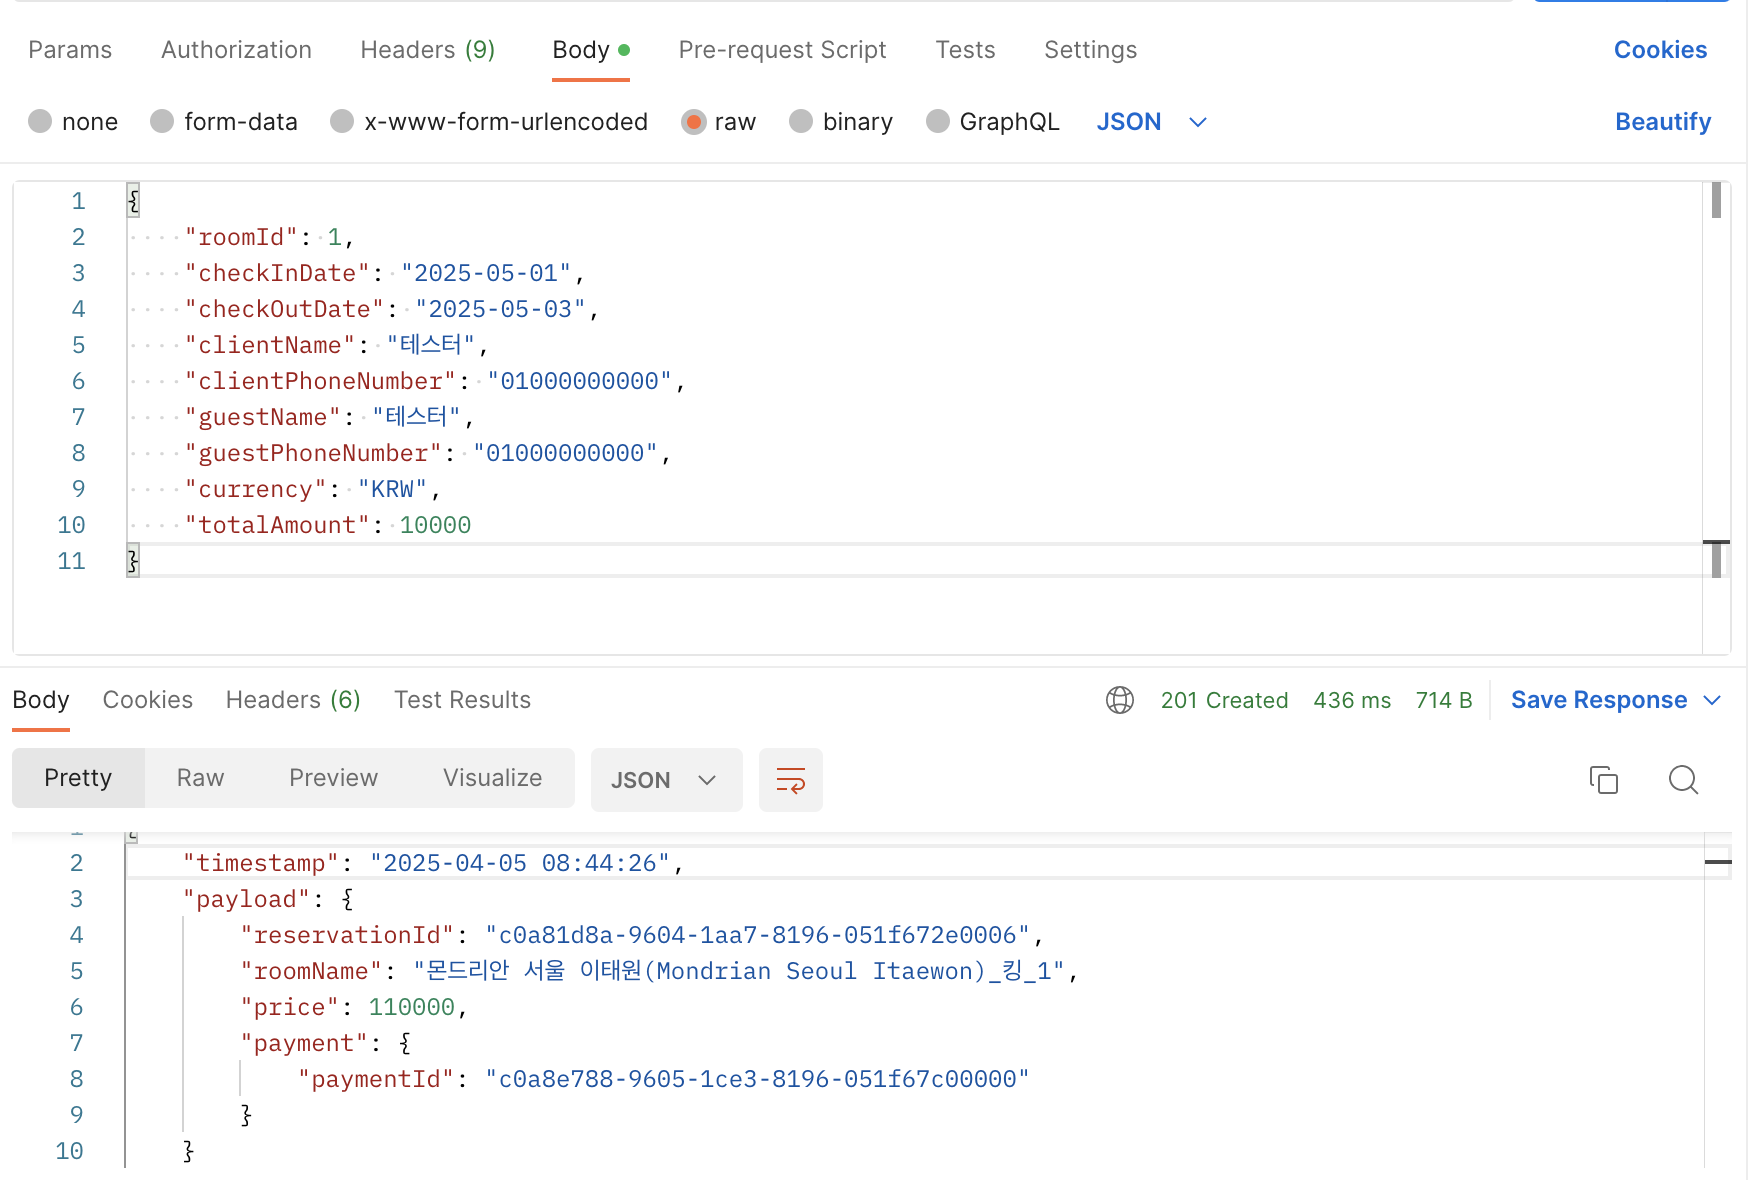Open the response JSON format dropdown

(666, 780)
